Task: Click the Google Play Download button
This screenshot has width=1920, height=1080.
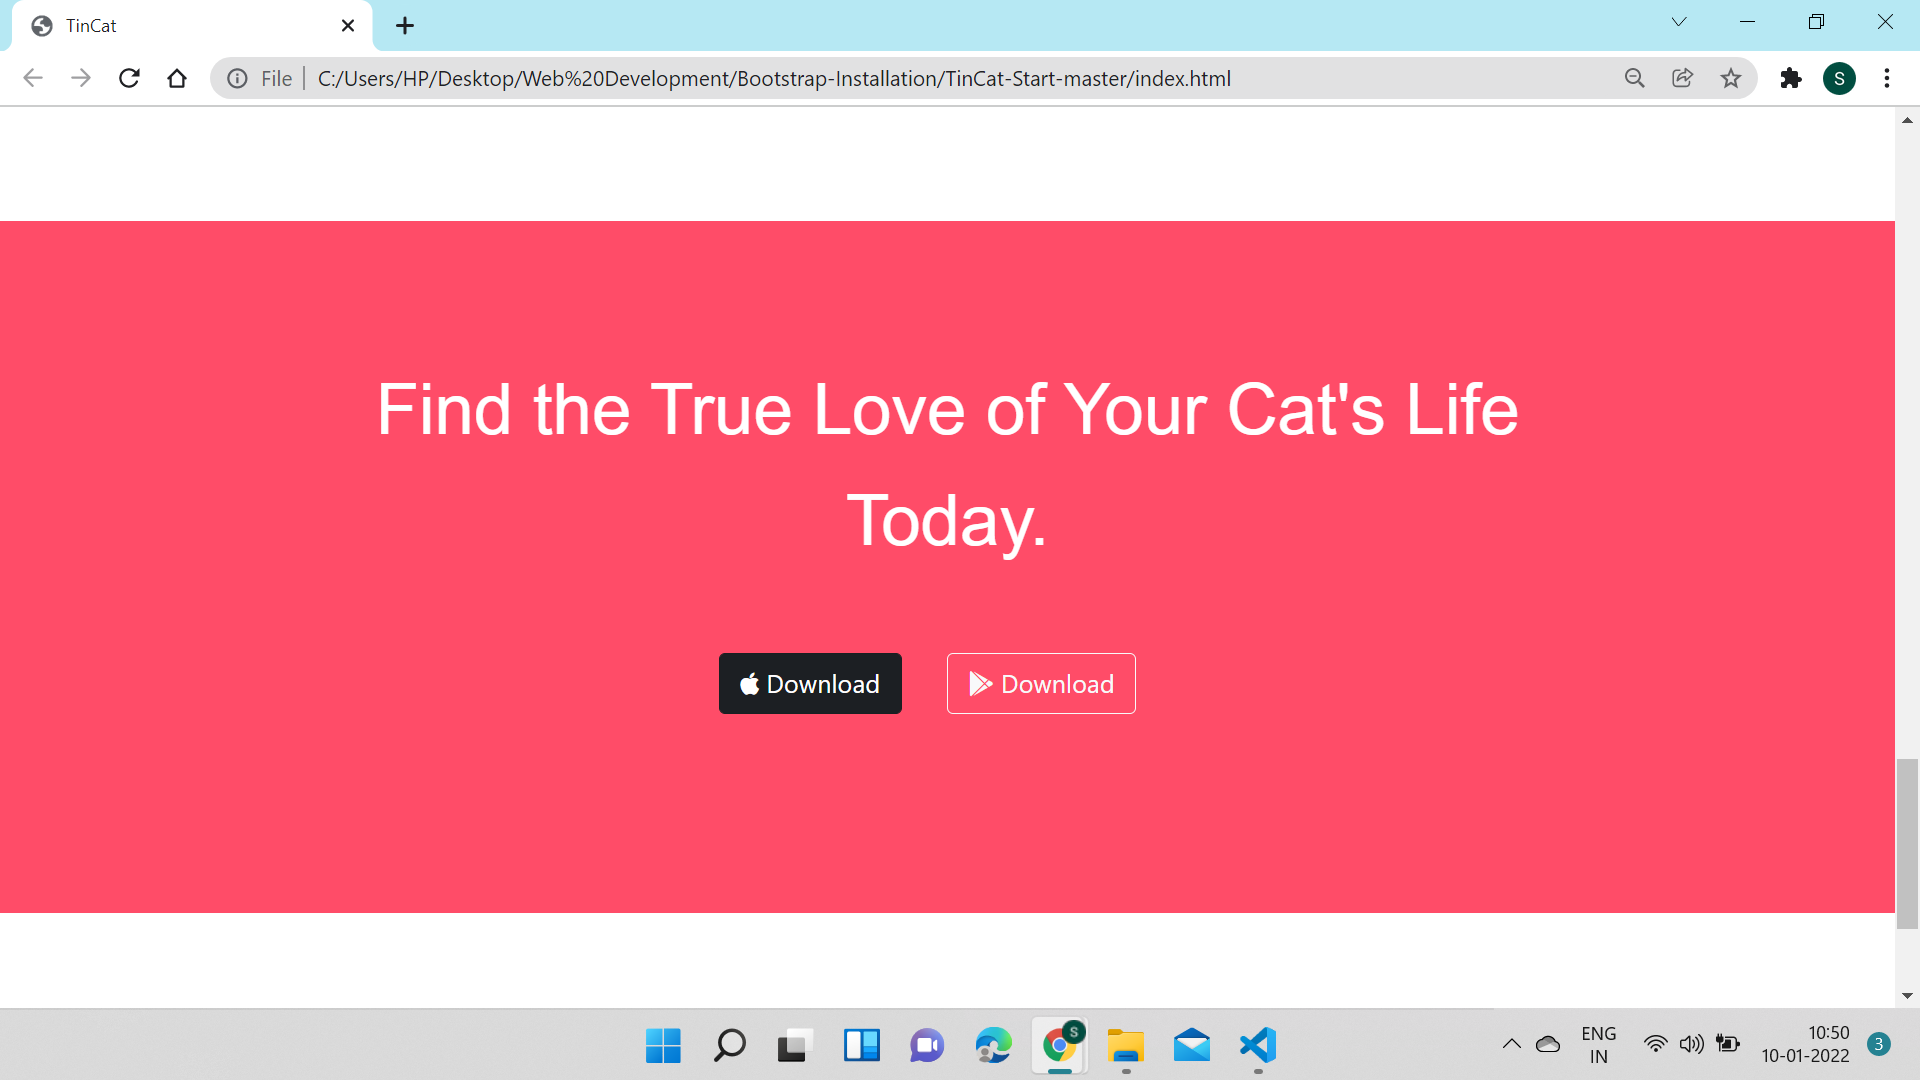Action: 1040,684
